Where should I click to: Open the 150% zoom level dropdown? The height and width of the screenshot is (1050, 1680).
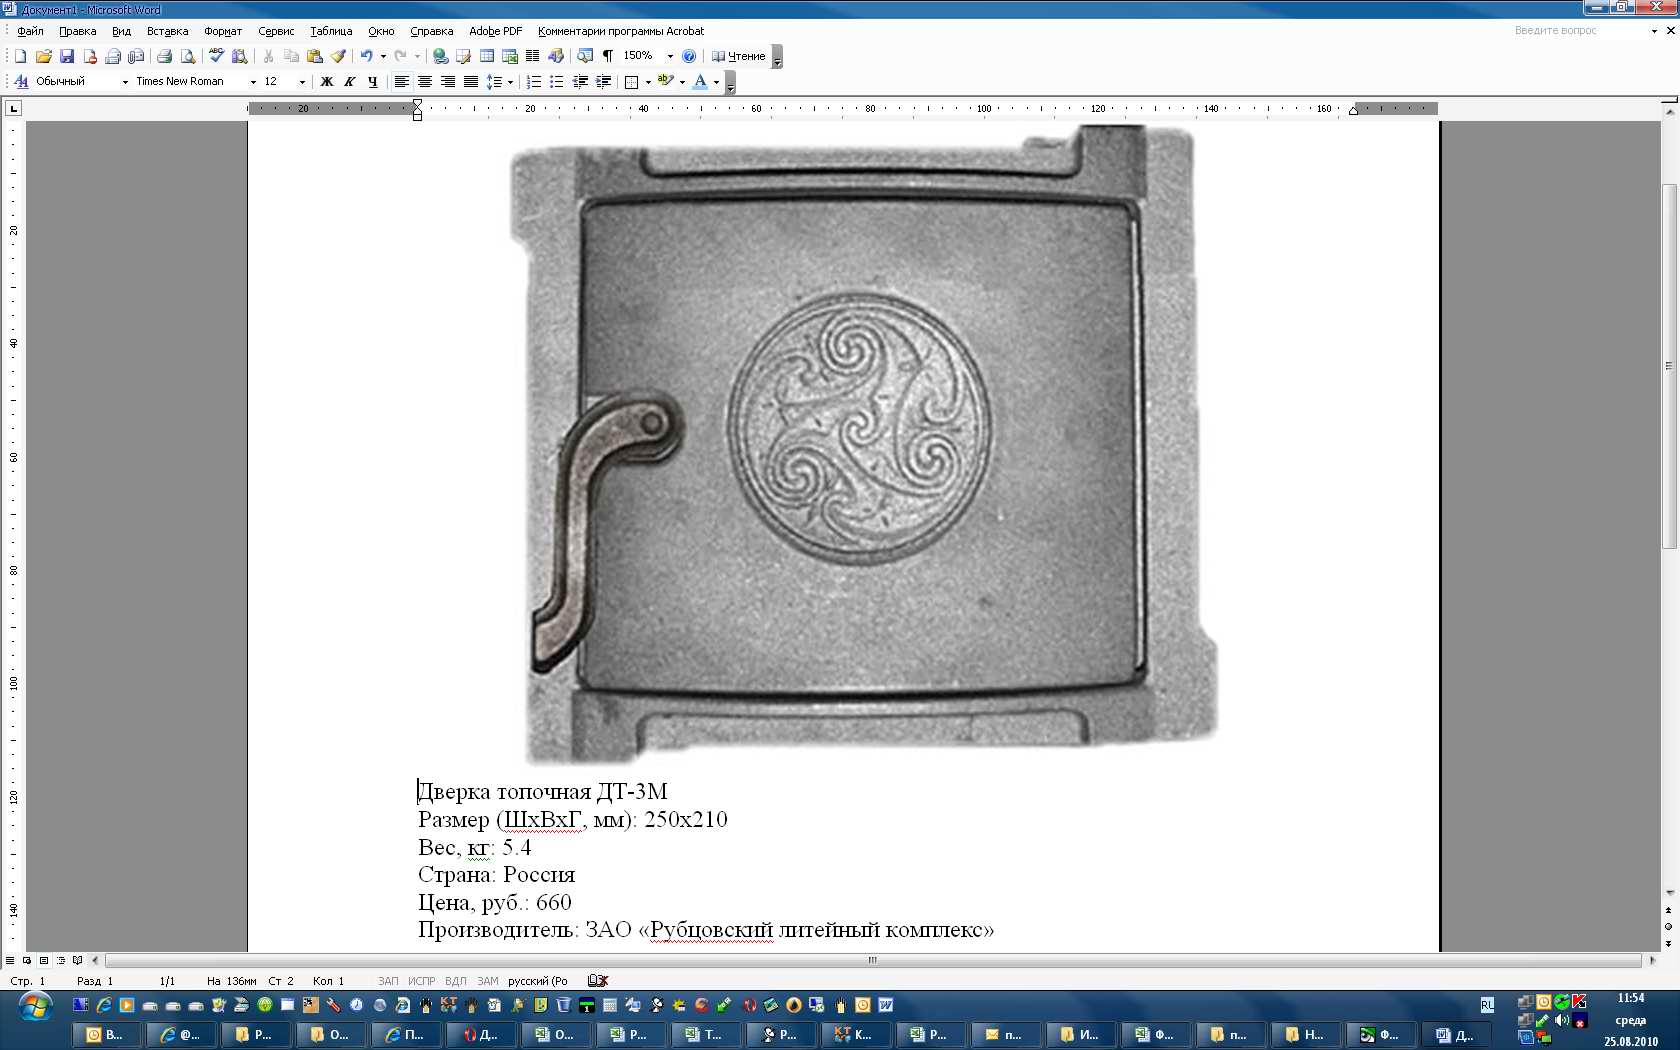[x=670, y=56]
